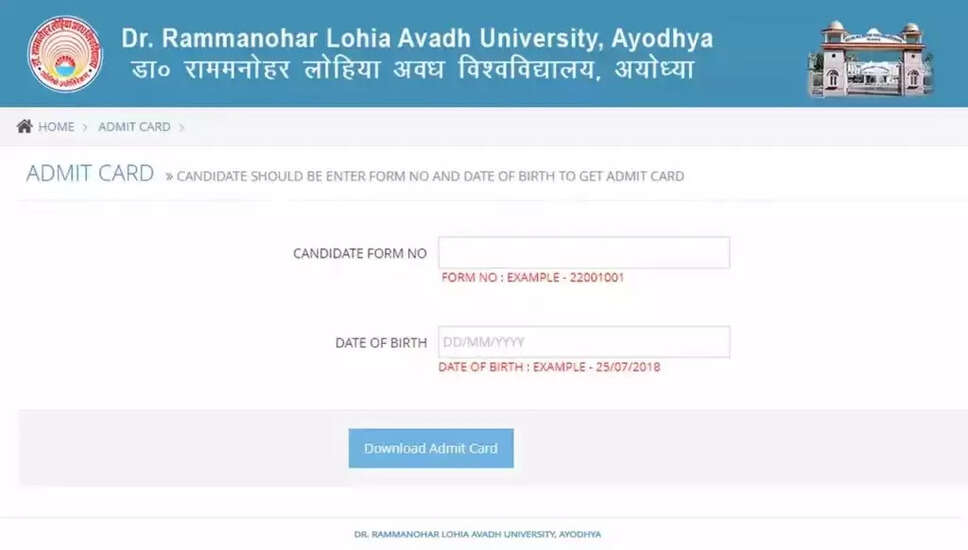Click the circular university logo
Screen dimensions: 968x550
(65, 54)
